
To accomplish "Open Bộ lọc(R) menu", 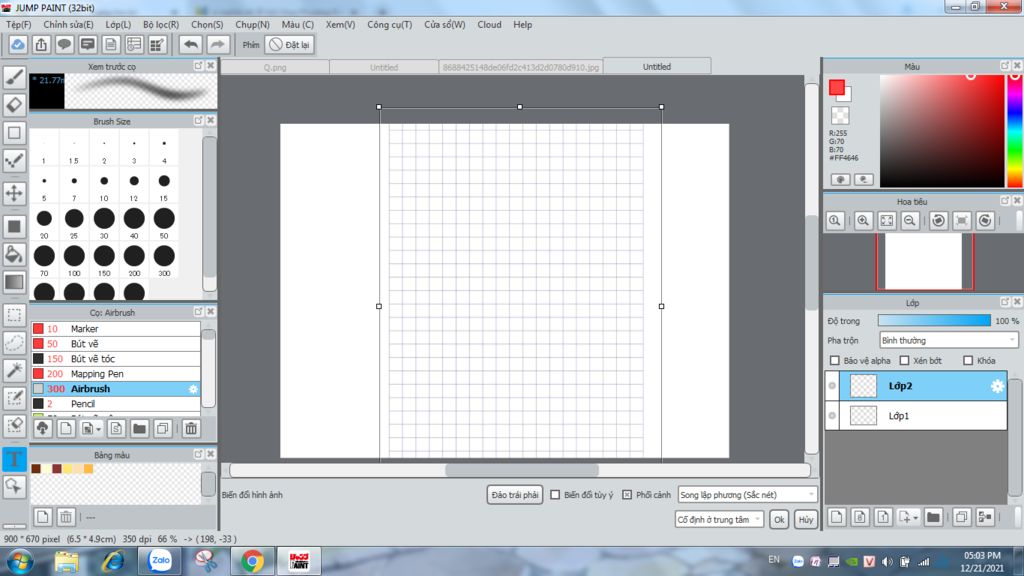I will 161,24.
